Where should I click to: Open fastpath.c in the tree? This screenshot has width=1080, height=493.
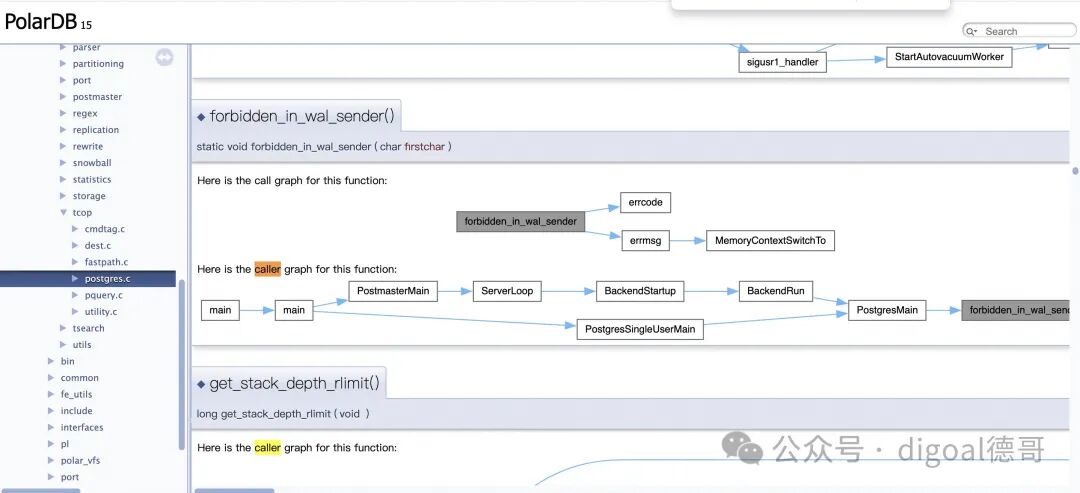(x=106, y=262)
